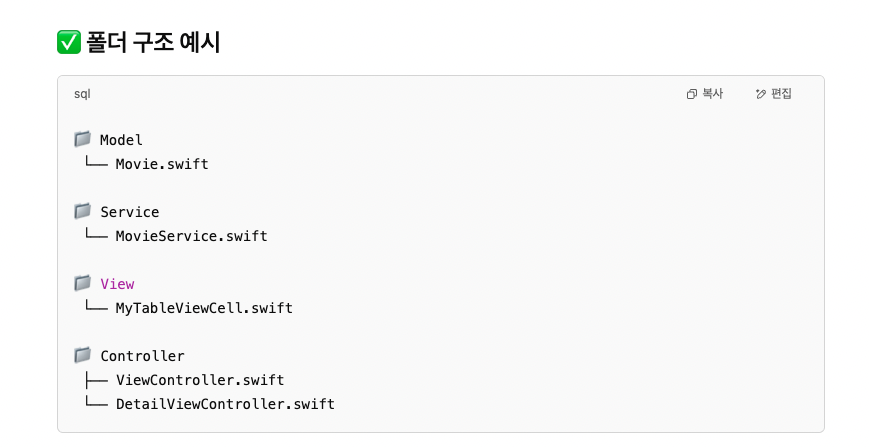Select Movie.swift in the tree
Image resolution: width=869 pixels, height=447 pixels.
click(x=162, y=164)
